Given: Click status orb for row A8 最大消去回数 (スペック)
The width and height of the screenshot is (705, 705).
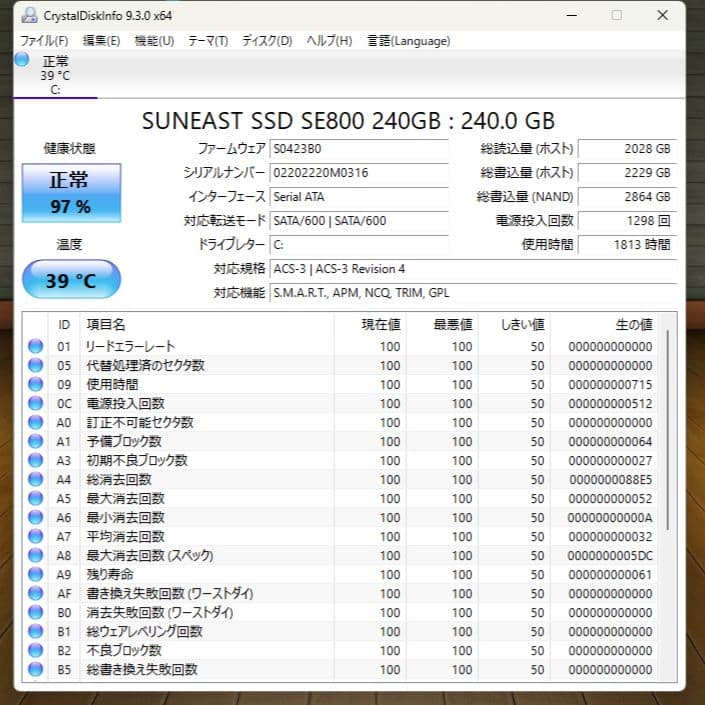Looking at the screenshot, I should [36, 555].
